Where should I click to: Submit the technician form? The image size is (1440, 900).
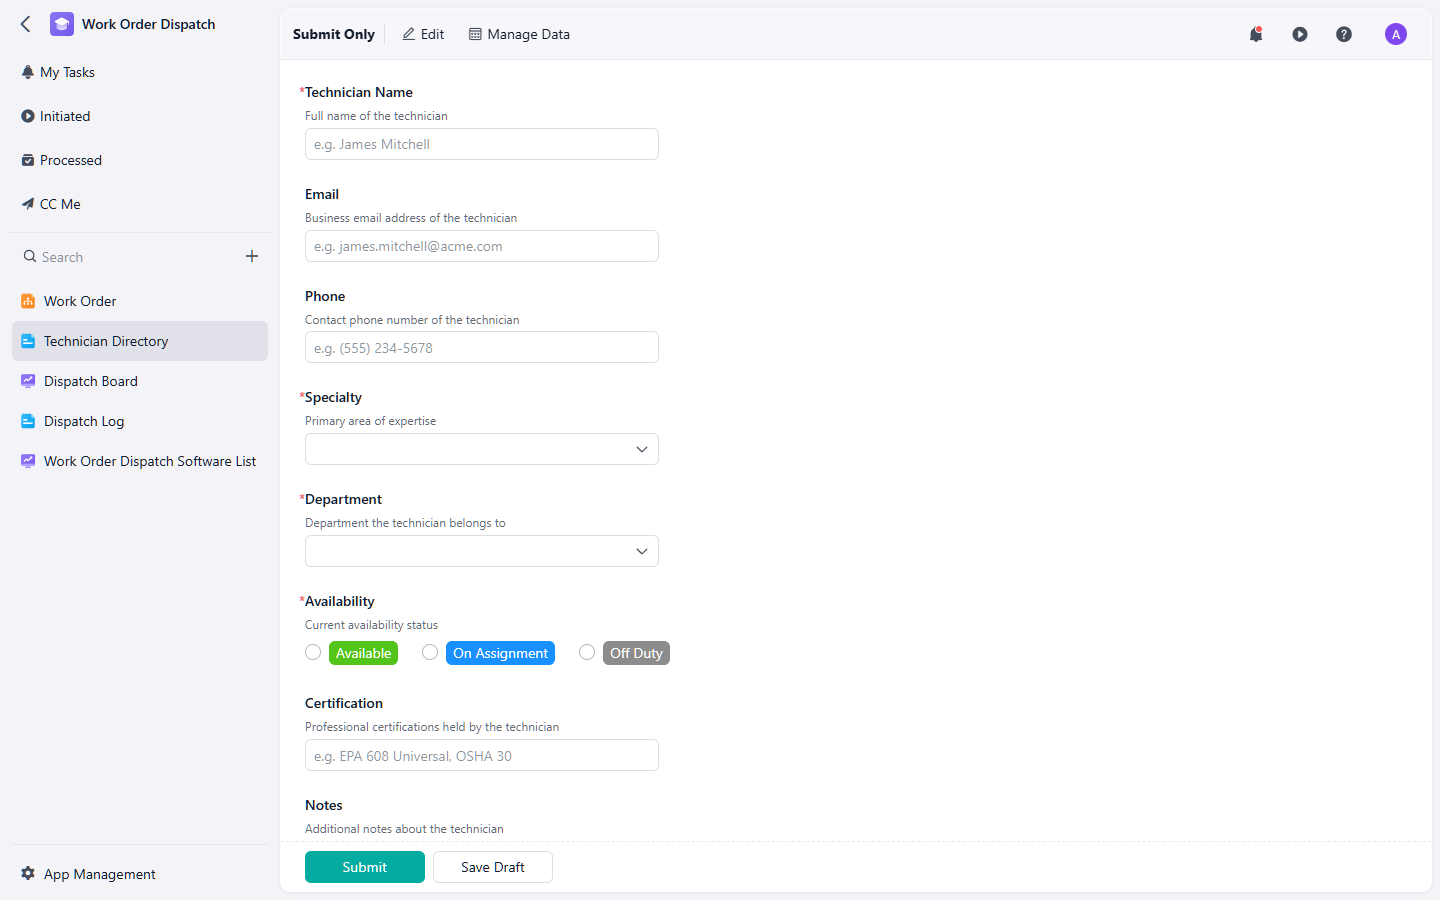coord(365,867)
